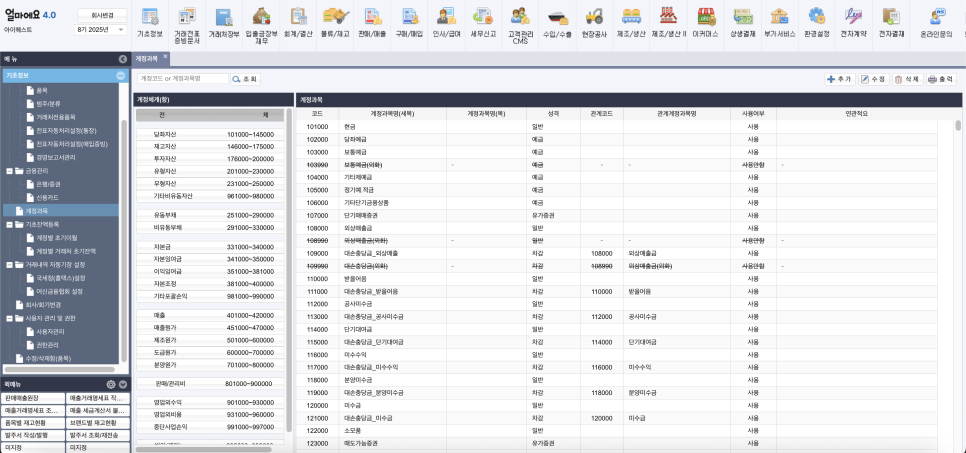Select account row 108000 외상매출금
966x453 pixels.
pyautogui.click(x=616, y=228)
